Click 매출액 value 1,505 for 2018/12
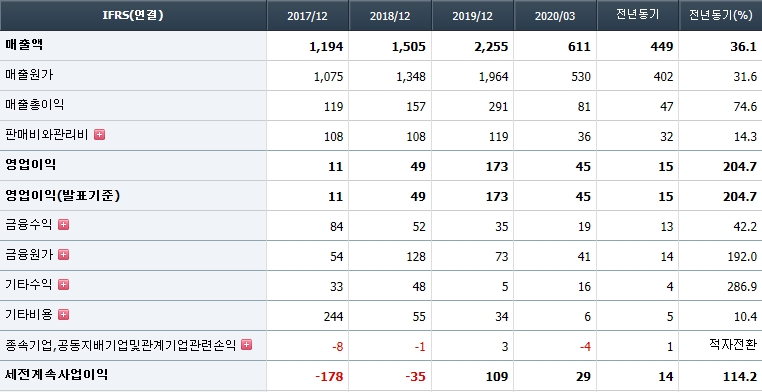The image size is (762, 392). [409, 47]
